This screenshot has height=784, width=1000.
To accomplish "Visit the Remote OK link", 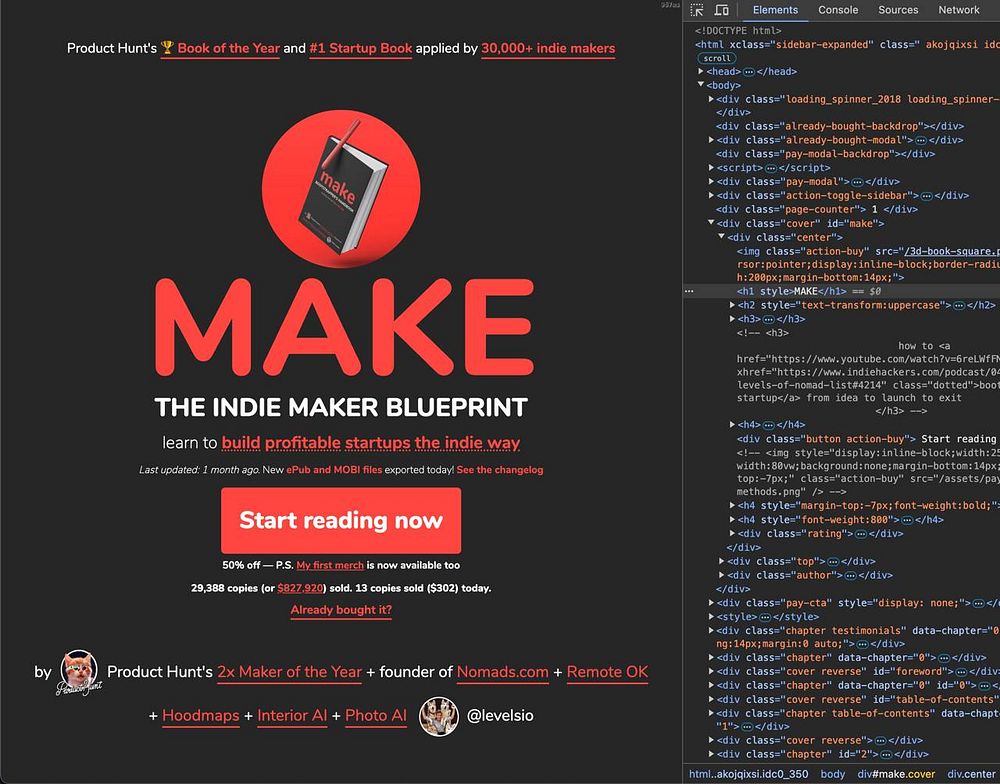I will point(607,672).
